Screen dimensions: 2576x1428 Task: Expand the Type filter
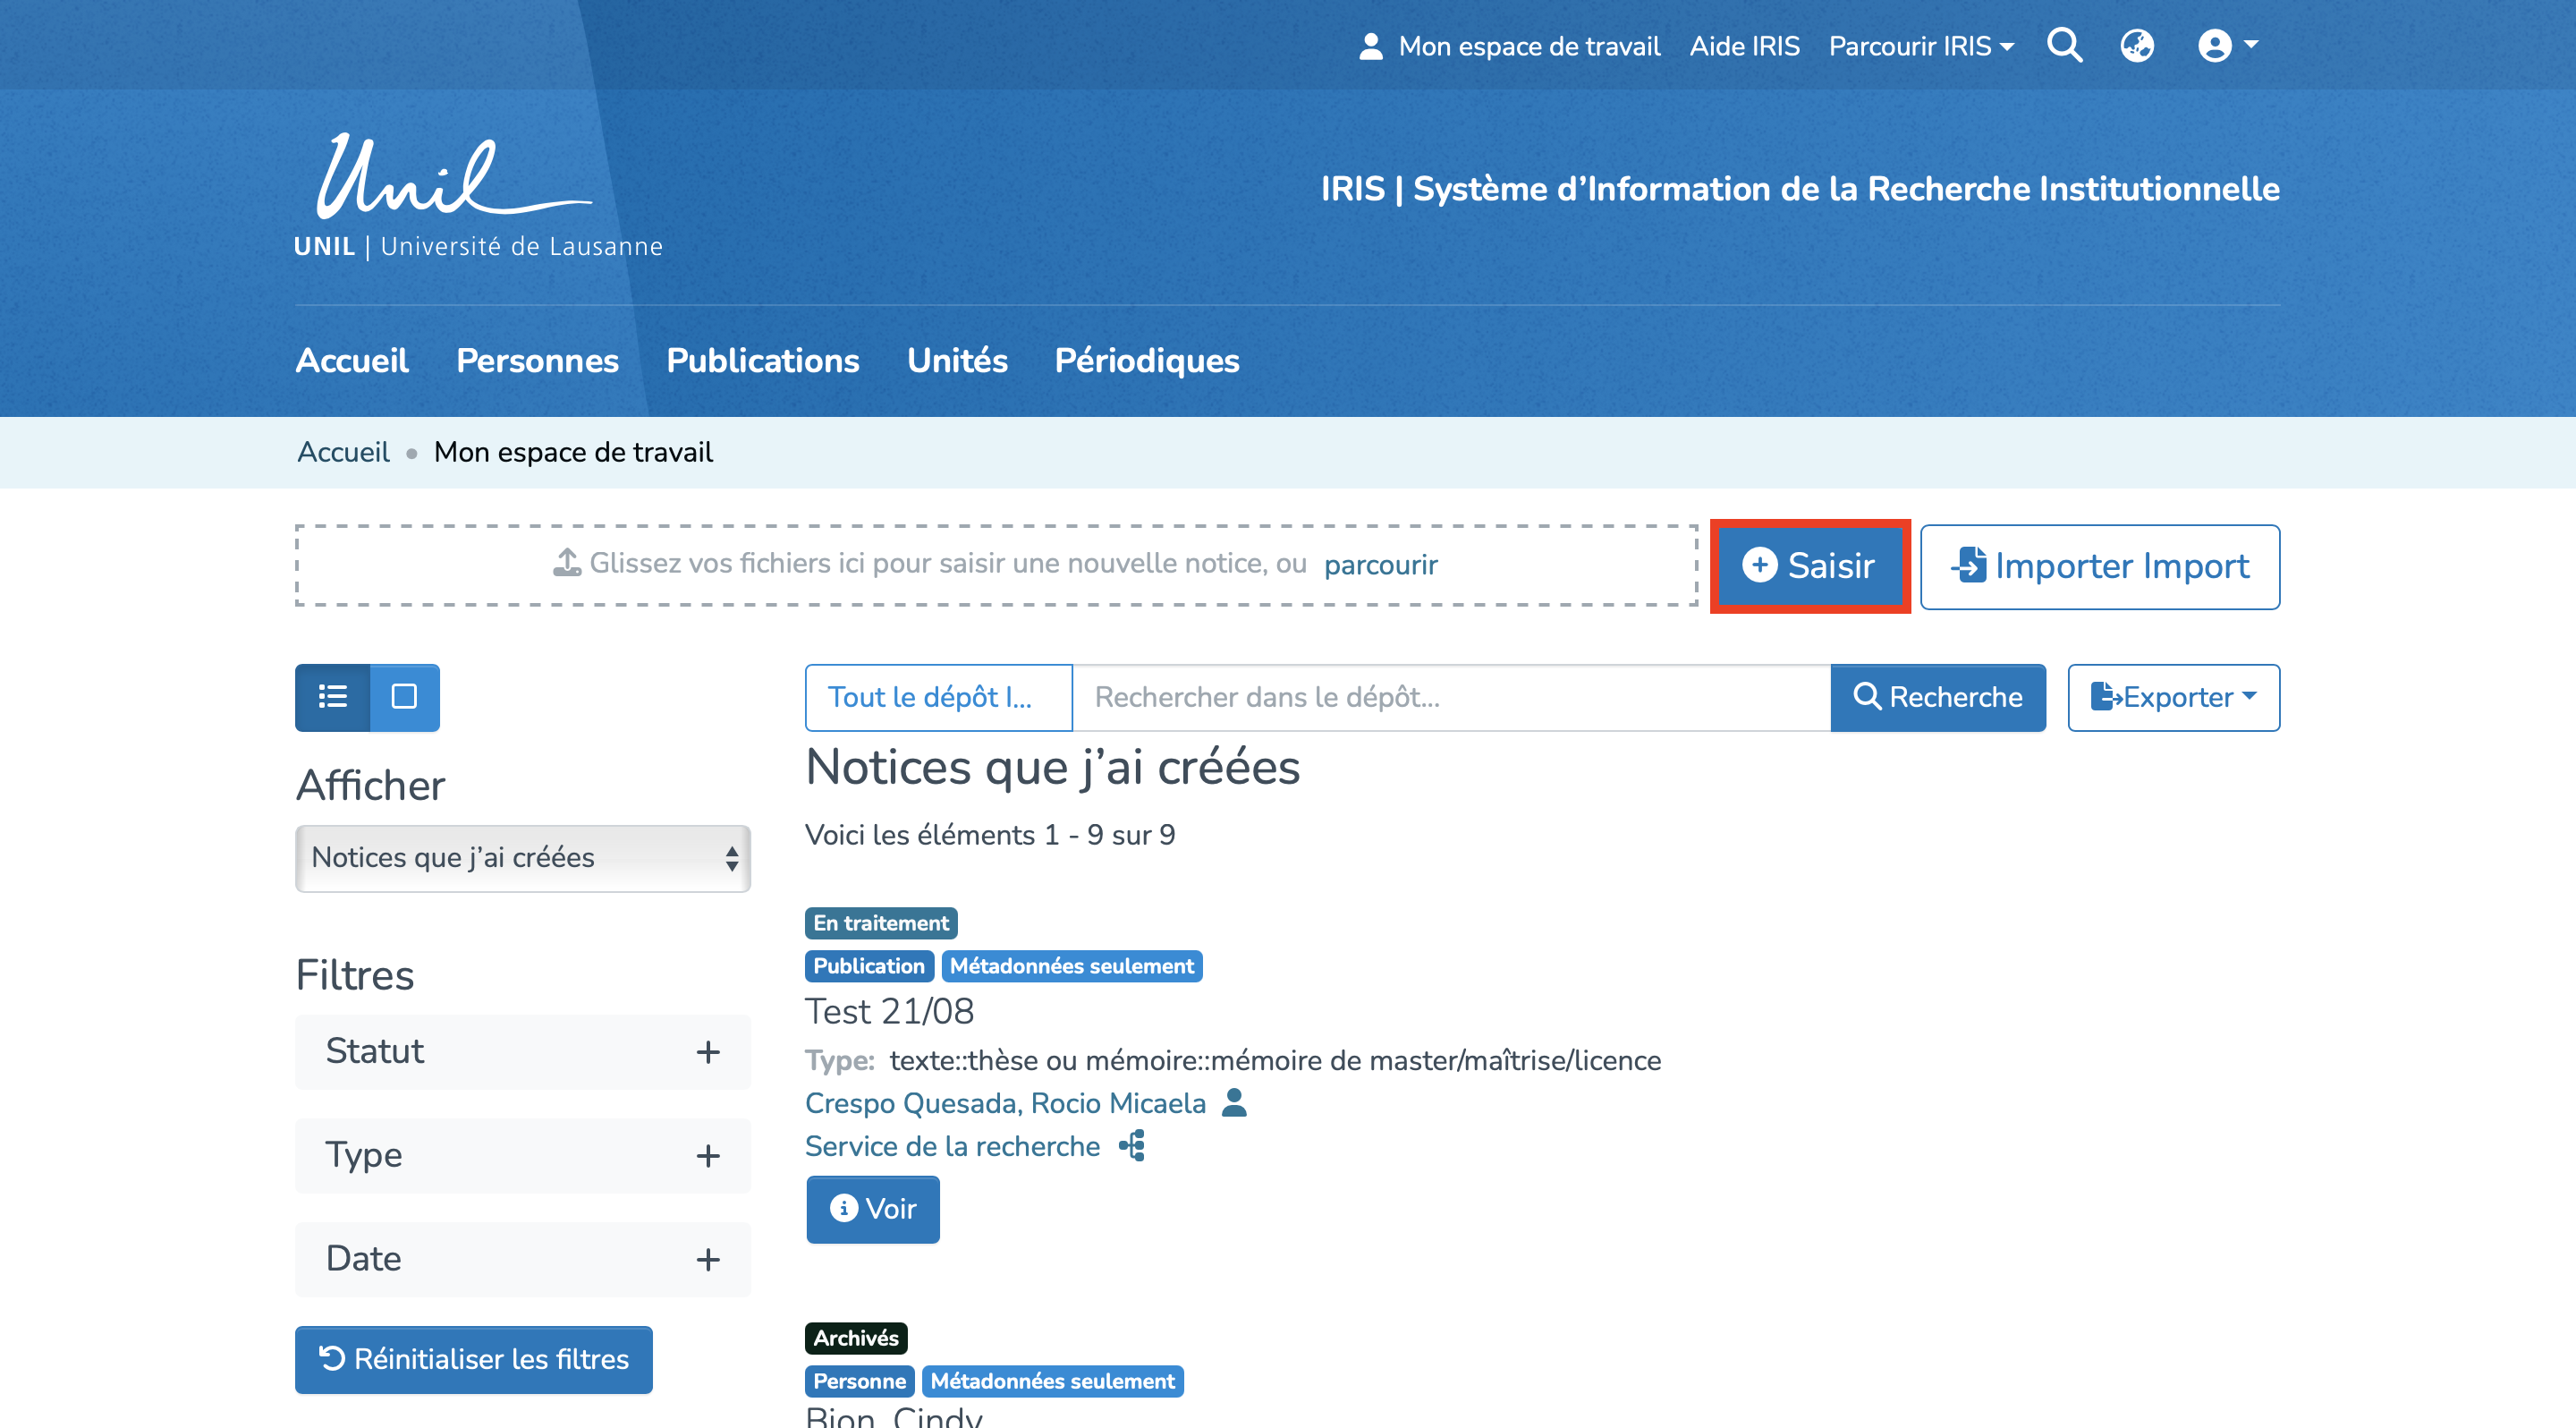pos(522,1155)
